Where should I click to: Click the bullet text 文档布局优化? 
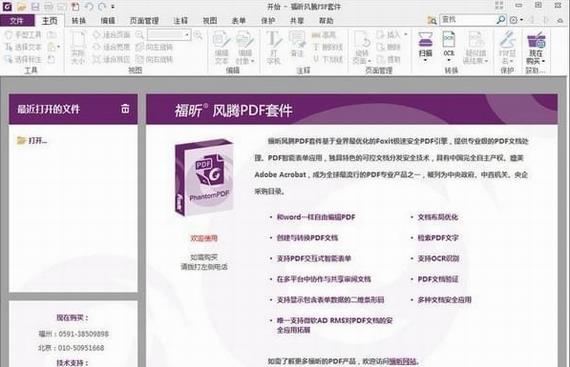[438, 217]
